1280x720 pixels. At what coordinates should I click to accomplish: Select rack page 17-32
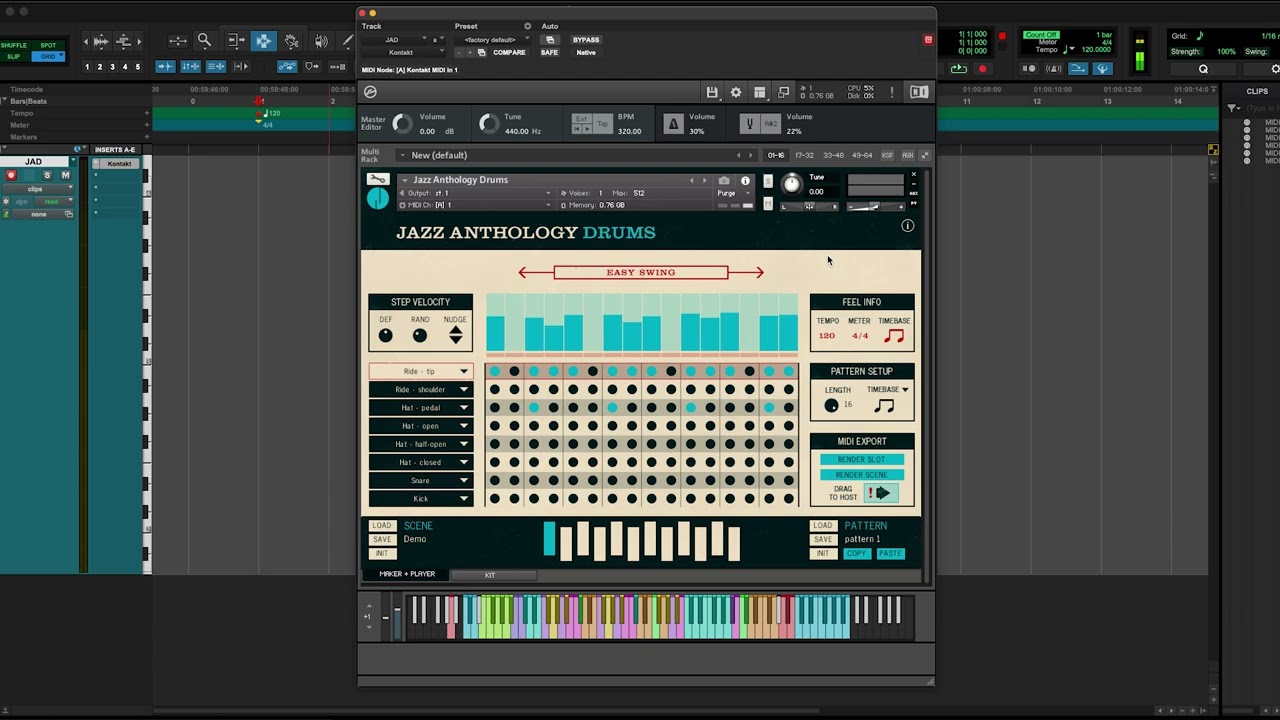coord(804,155)
